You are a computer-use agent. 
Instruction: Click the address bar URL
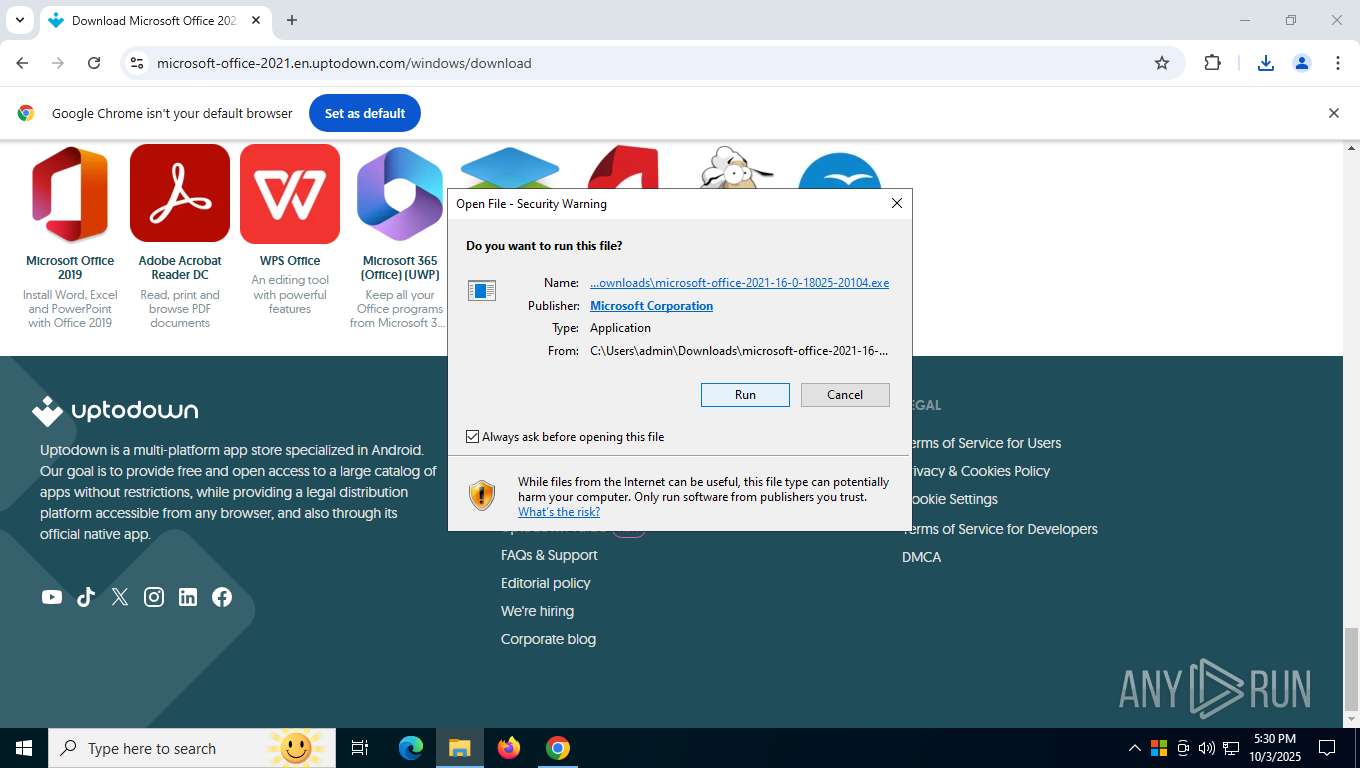coord(344,63)
